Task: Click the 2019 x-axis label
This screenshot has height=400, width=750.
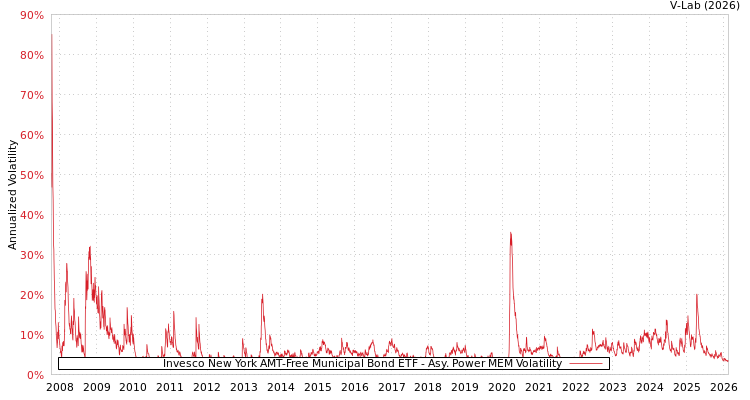Action: [x=465, y=387]
